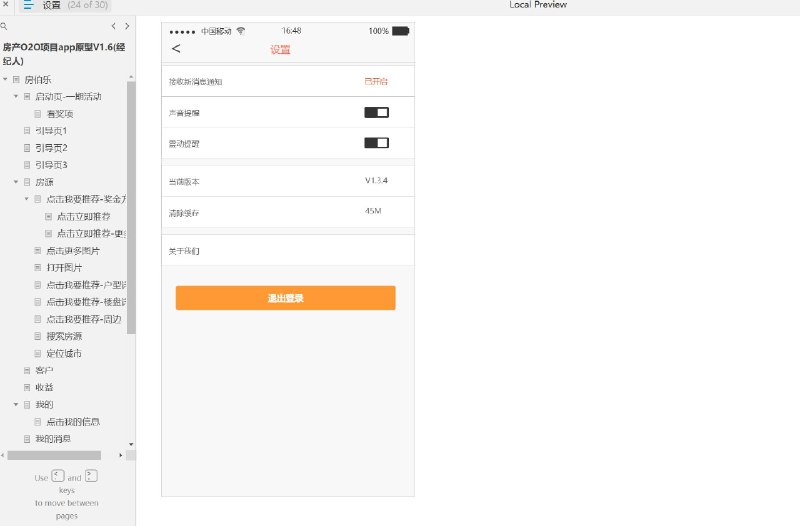
Task: Click the sitemap vertical scrollbar thumb
Action: 131,207
